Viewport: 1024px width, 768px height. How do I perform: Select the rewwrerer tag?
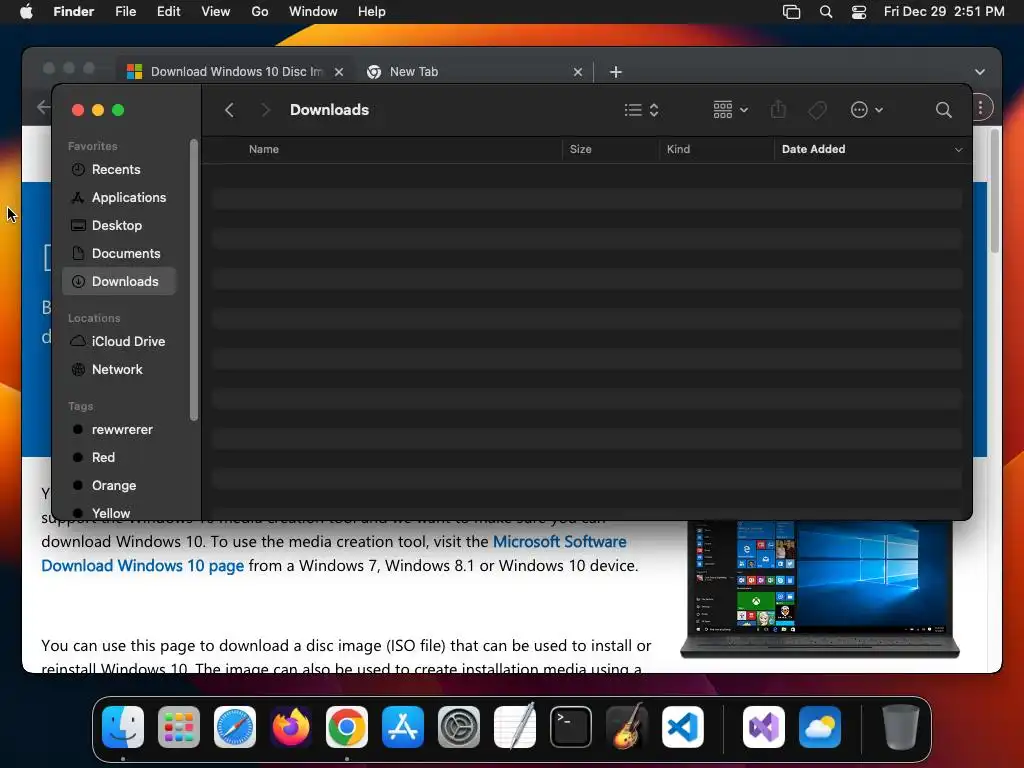pos(118,430)
